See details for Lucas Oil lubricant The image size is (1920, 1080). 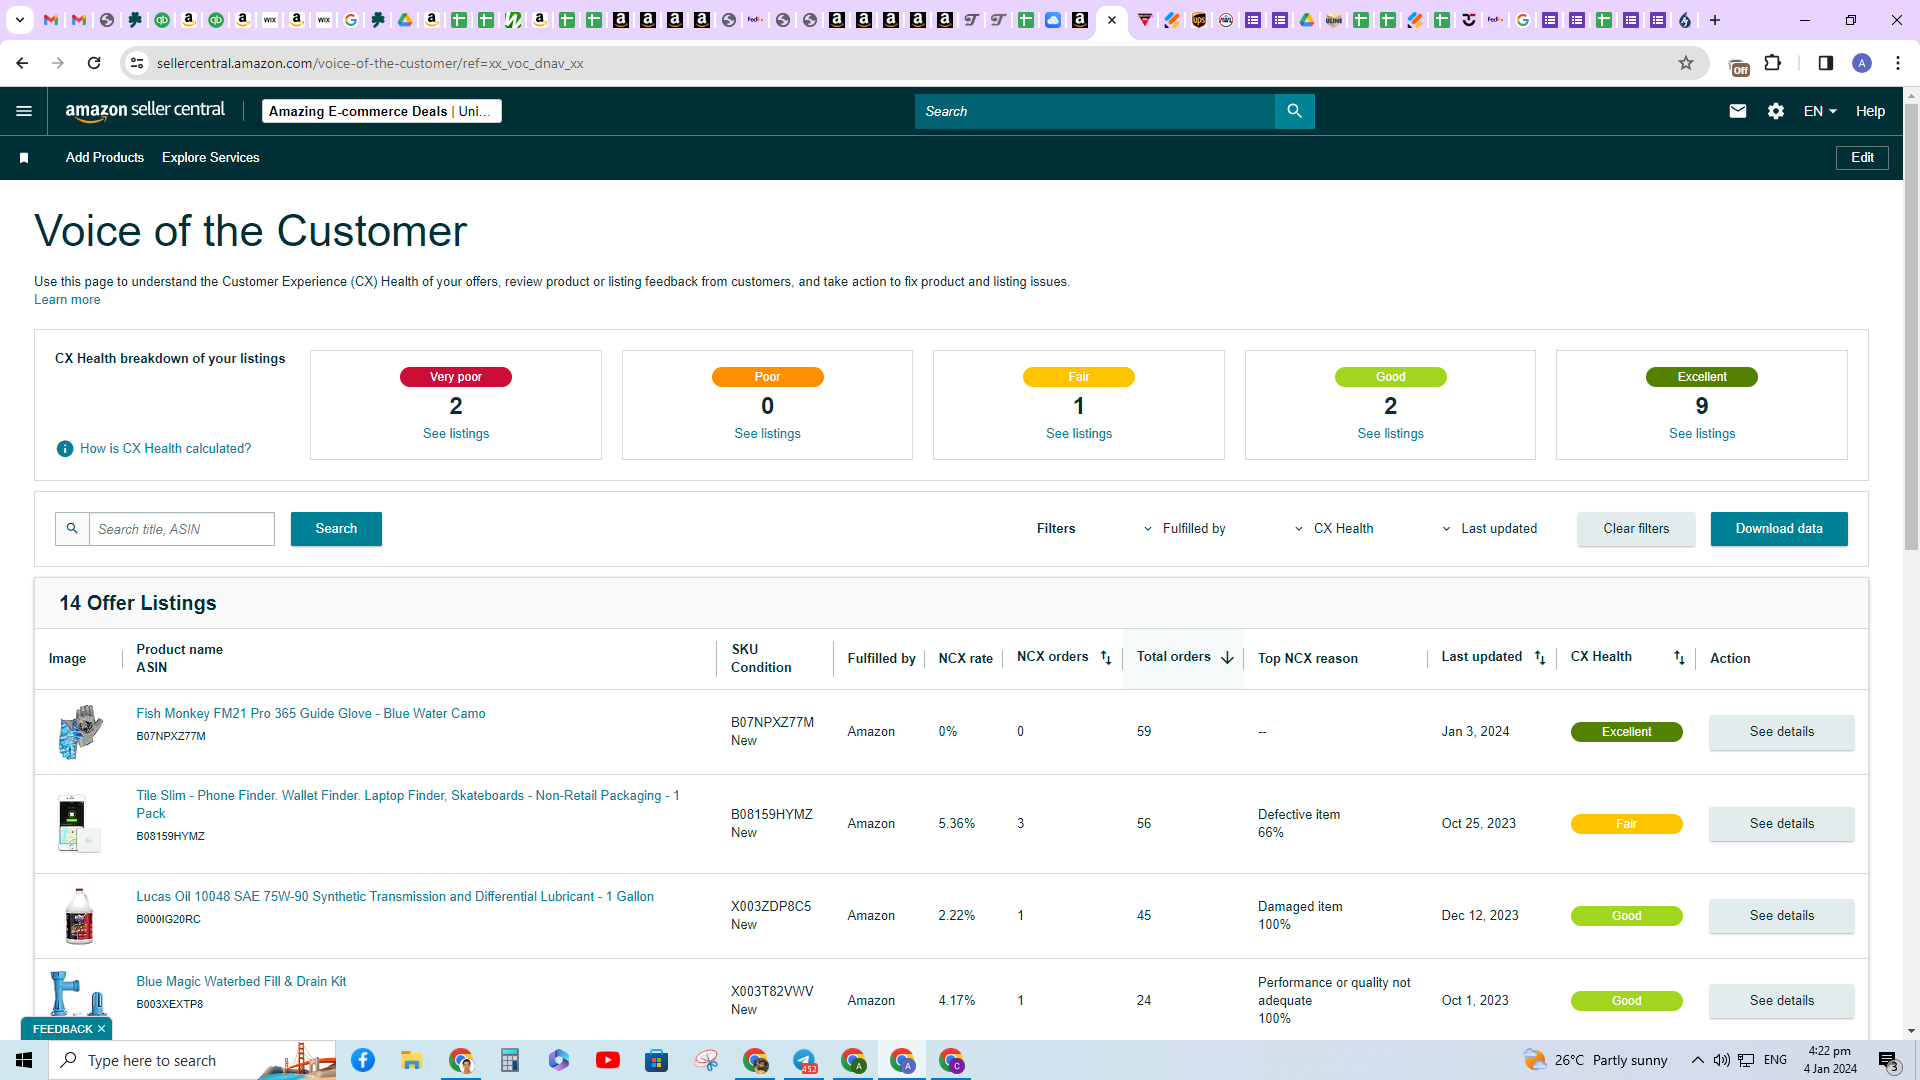(1781, 916)
